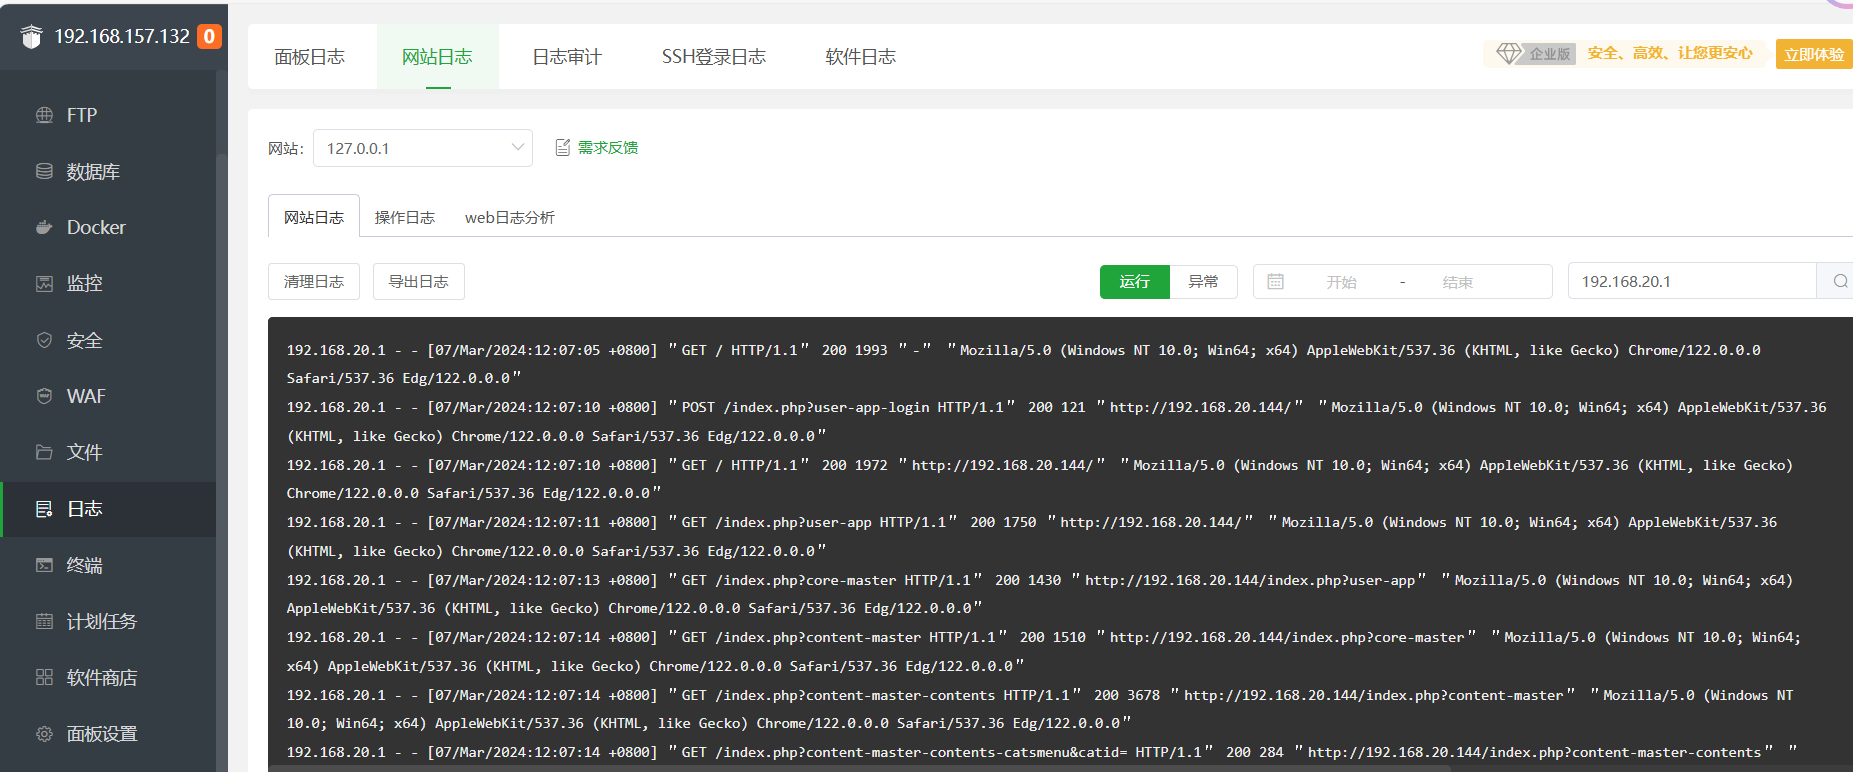Click the 立即体验 button
The width and height of the screenshot is (1853, 772).
(x=1814, y=54)
